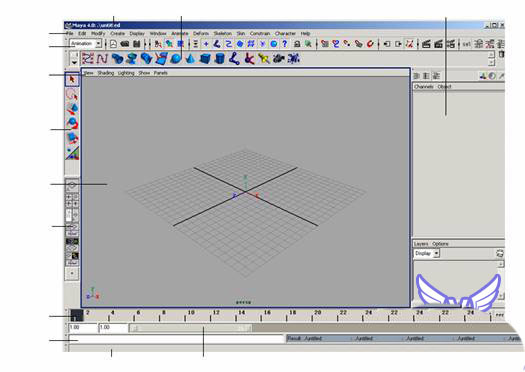Open the shelf tab selector arrow
The width and height of the screenshot is (525, 372).
74,62
